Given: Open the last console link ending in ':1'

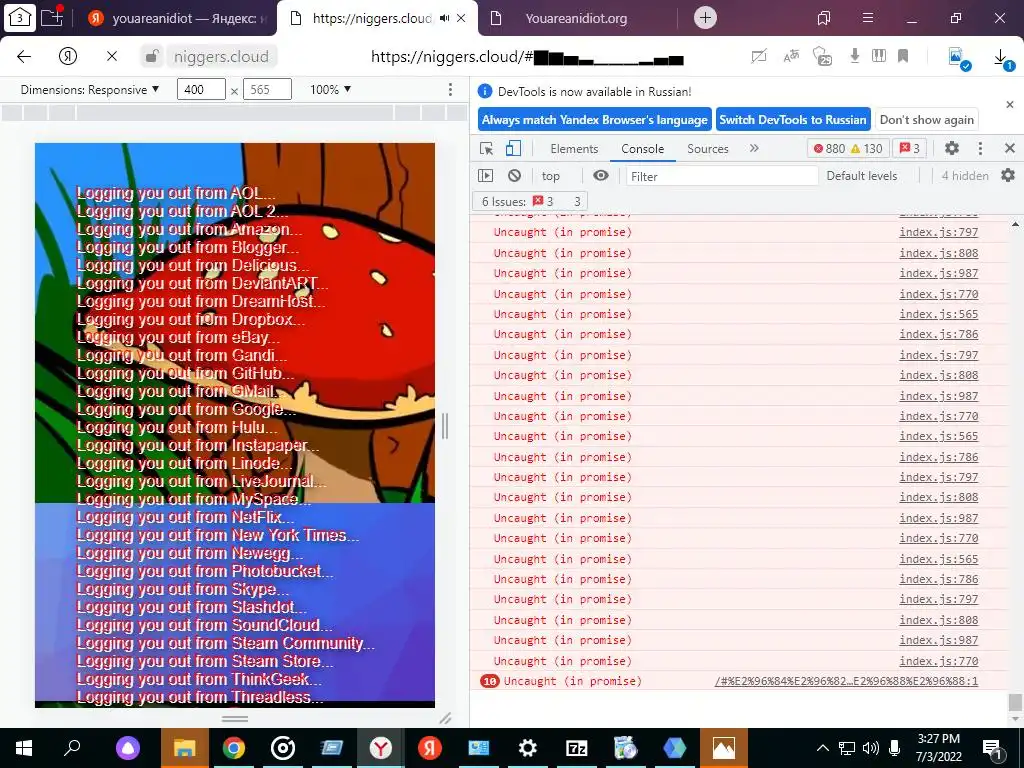Looking at the screenshot, I should [846, 681].
